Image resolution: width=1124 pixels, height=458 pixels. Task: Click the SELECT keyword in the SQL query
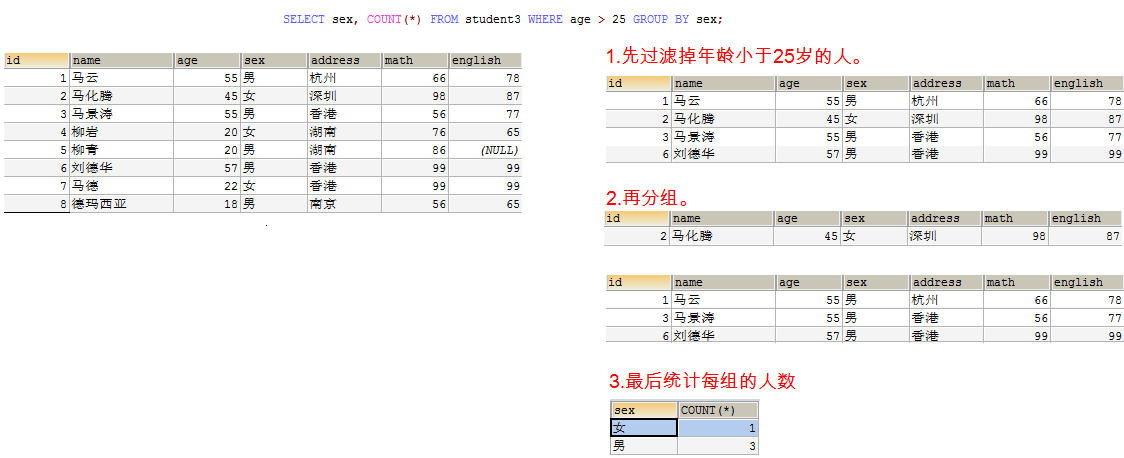click(304, 19)
